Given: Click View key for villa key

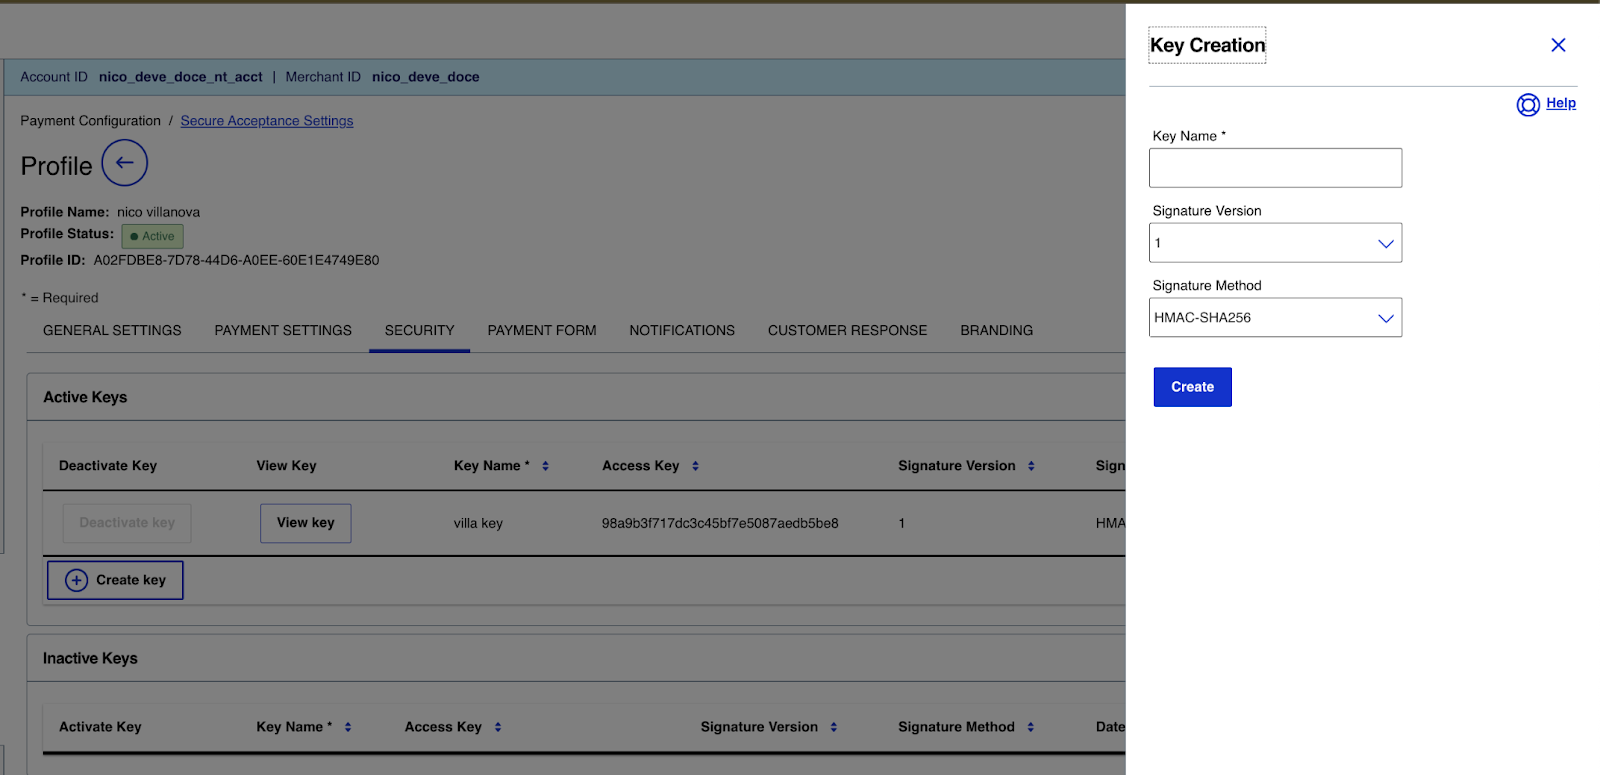Looking at the screenshot, I should click(305, 523).
